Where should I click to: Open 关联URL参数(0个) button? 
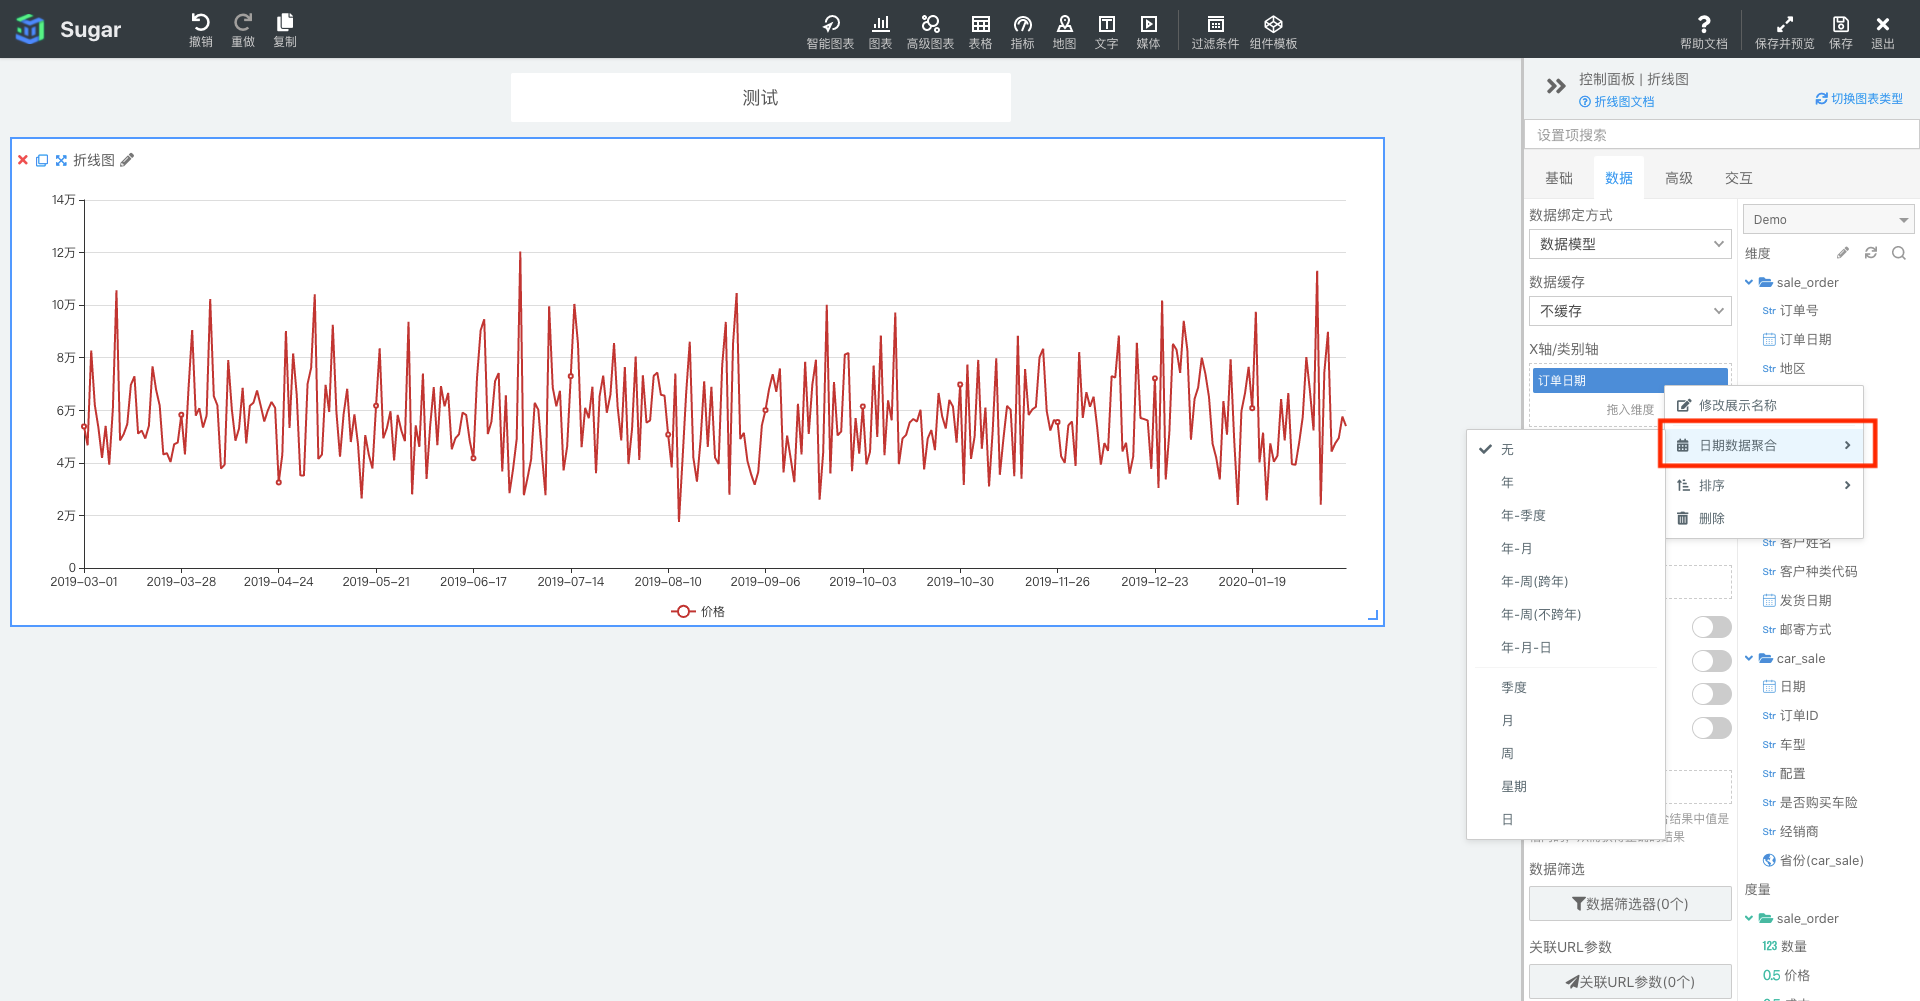[1629, 982]
